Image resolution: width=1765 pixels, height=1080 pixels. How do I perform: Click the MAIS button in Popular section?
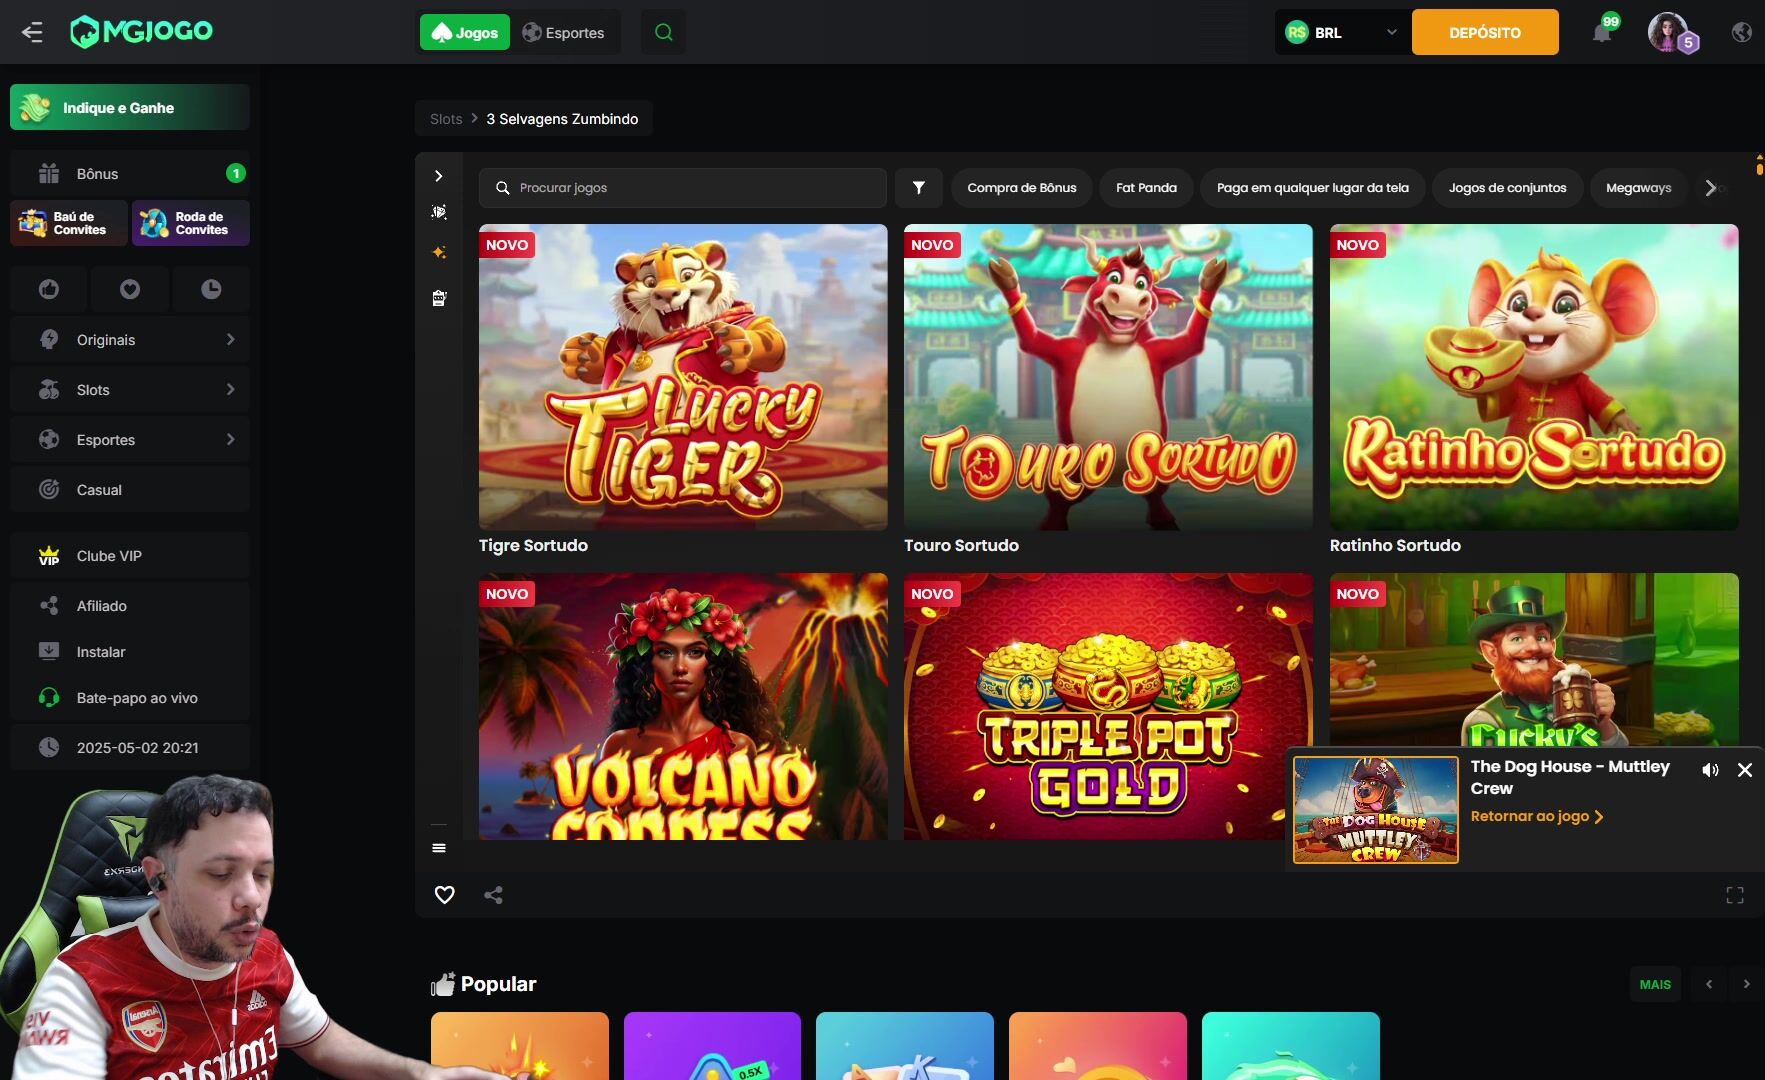1655,984
